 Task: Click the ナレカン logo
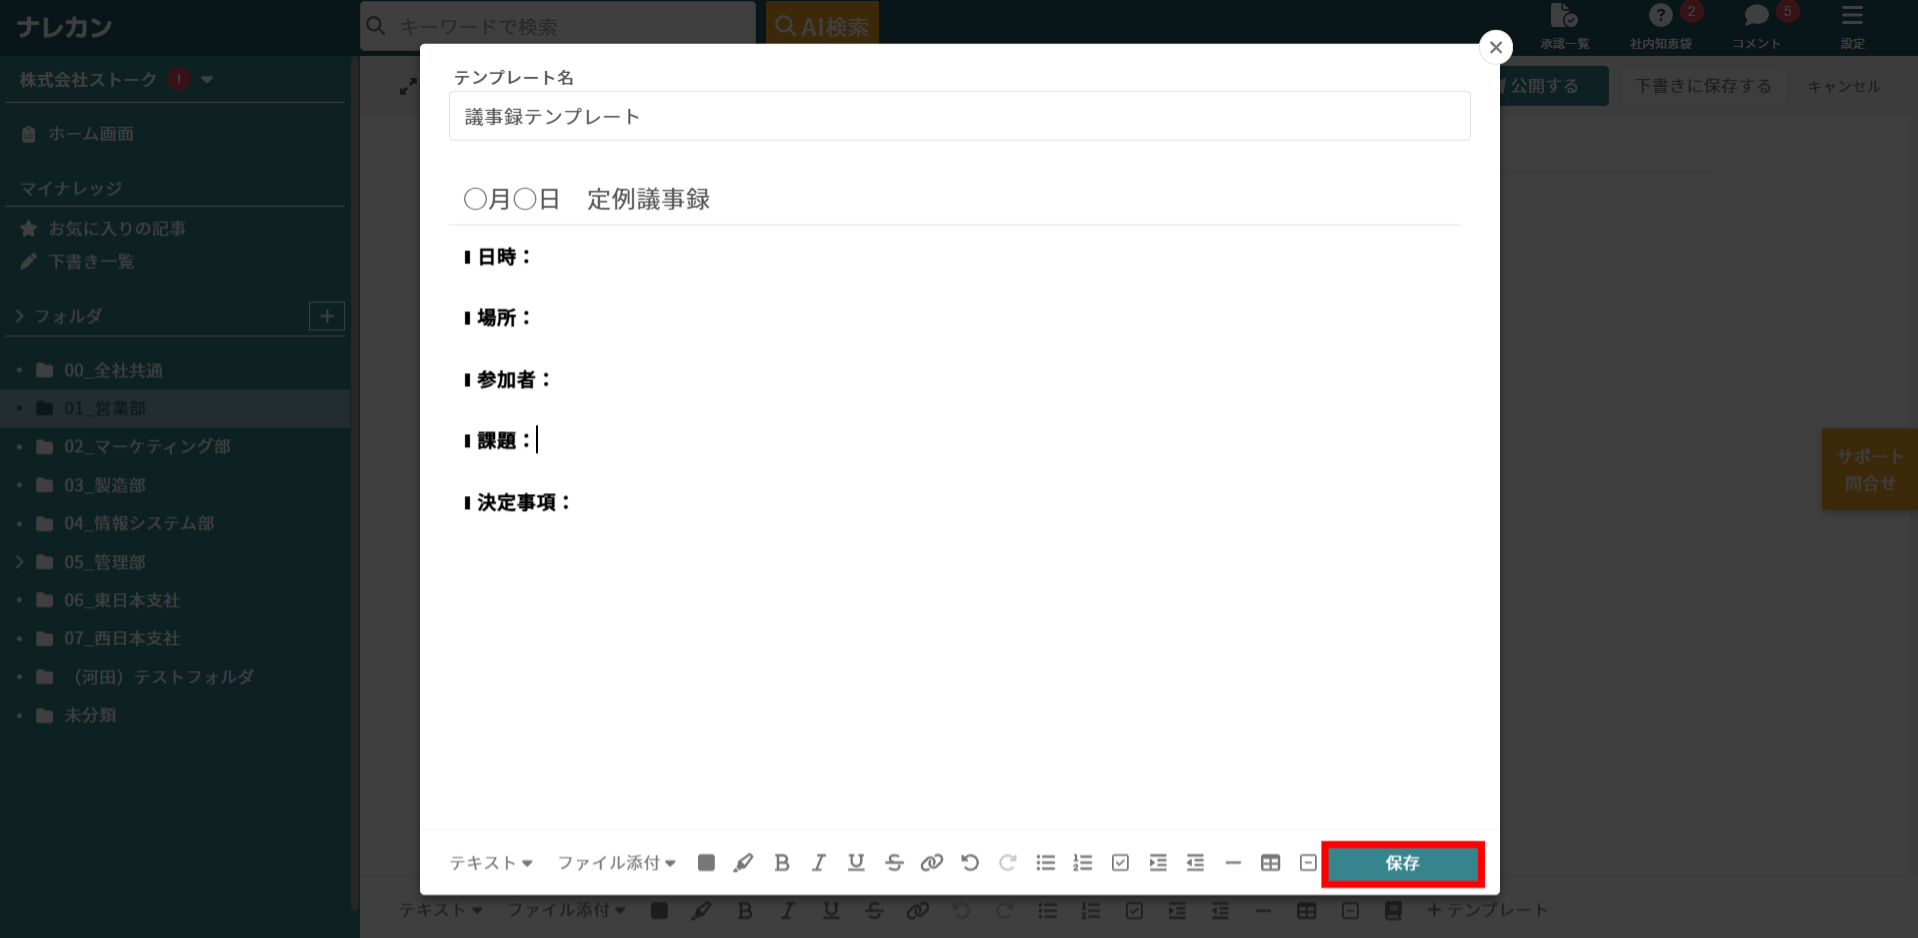tap(64, 26)
